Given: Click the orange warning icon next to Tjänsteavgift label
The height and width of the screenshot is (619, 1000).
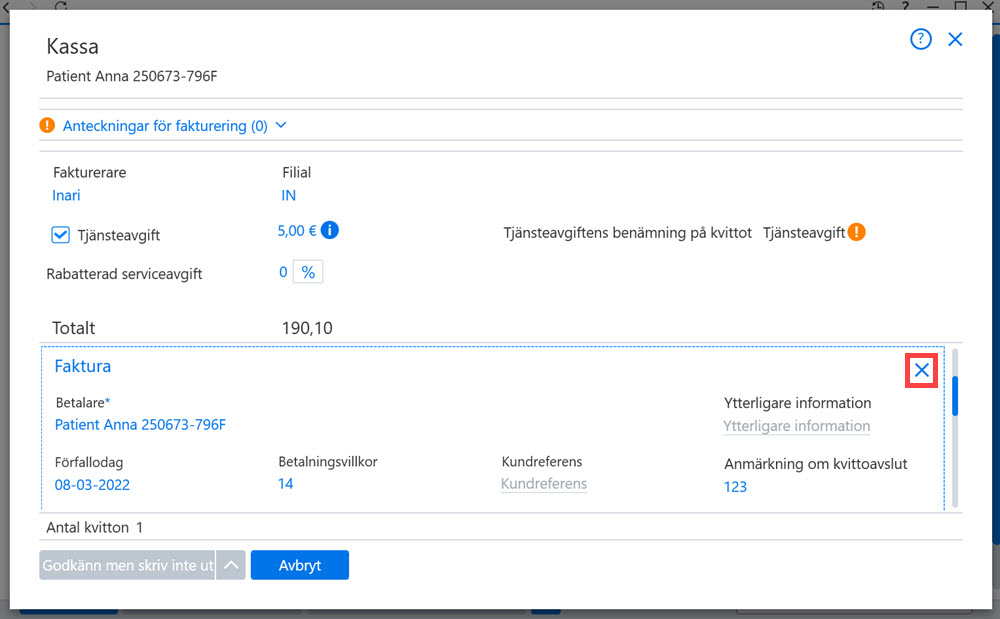Looking at the screenshot, I should pyautogui.click(x=857, y=232).
